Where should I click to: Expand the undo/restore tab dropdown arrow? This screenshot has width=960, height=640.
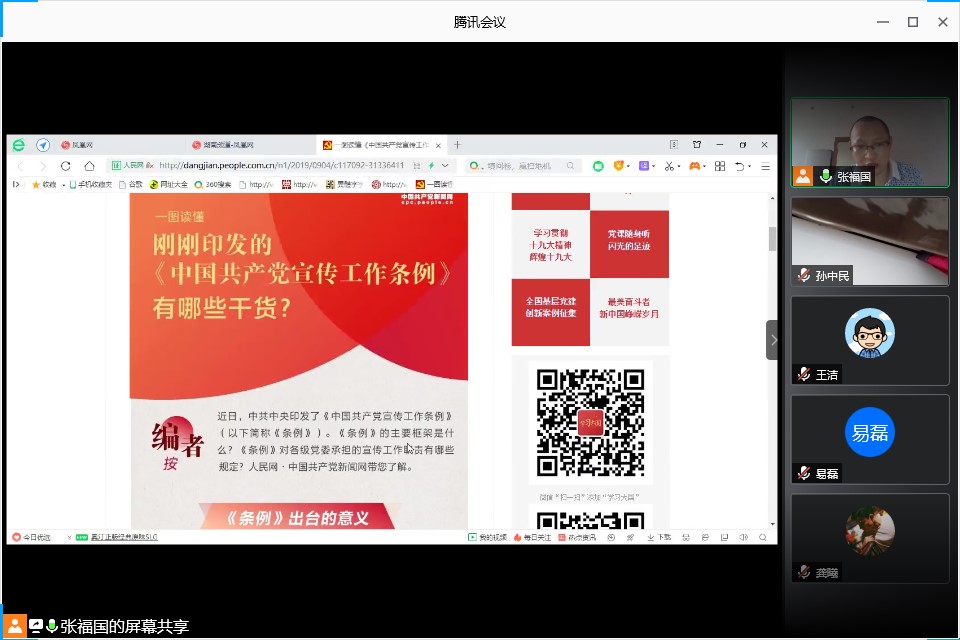click(x=749, y=166)
